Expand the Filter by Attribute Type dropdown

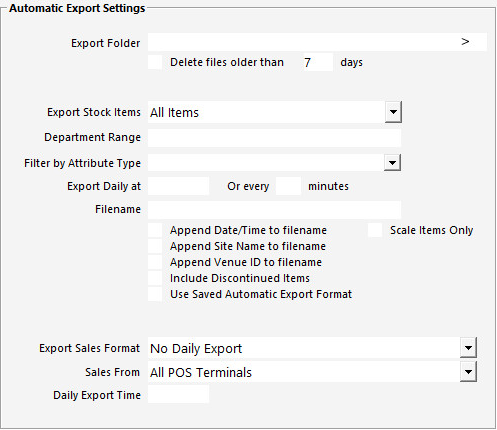(x=392, y=163)
